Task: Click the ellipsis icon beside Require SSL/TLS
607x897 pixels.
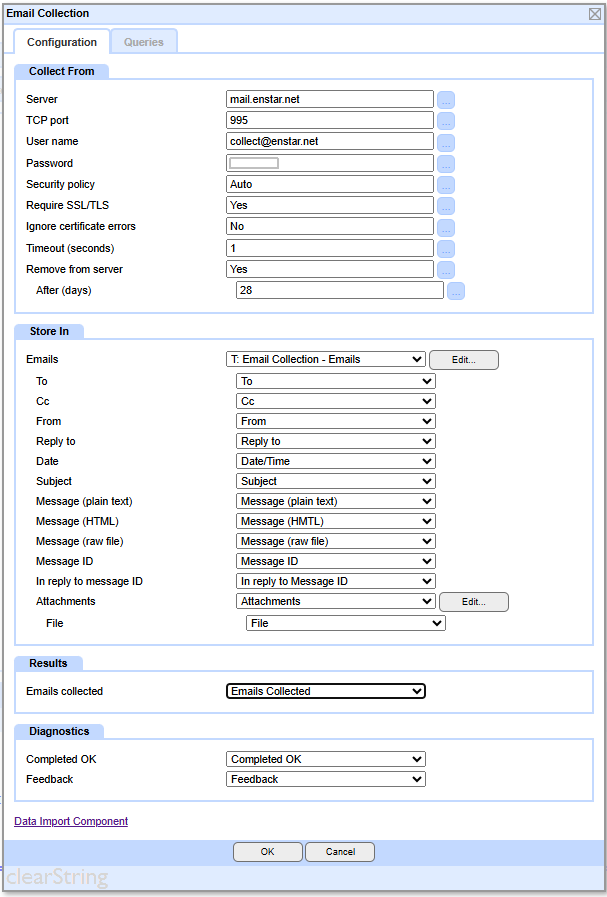Action: pyautogui.click(x=446, y=206)
